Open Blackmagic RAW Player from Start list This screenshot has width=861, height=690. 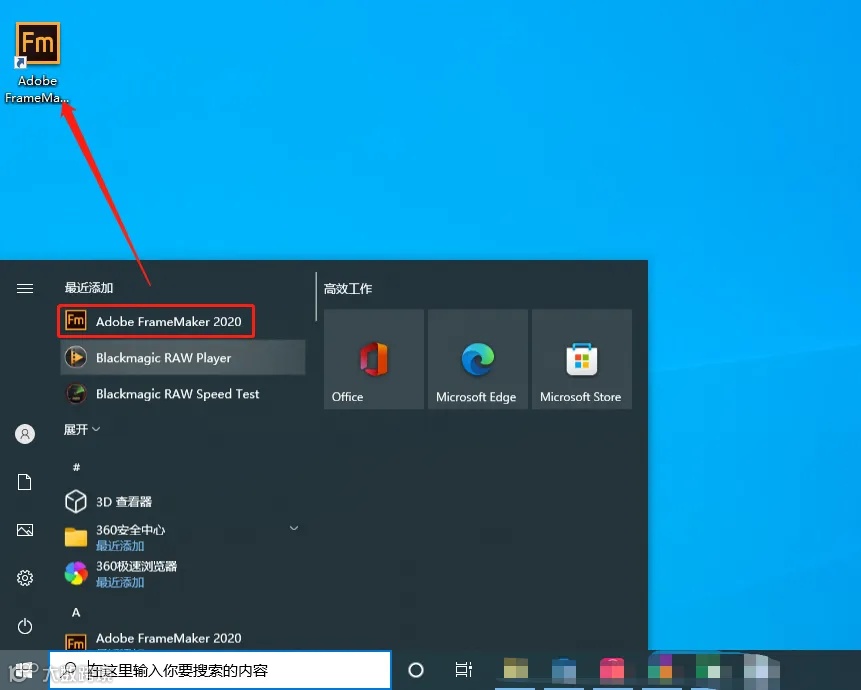click(x=182, y=357)
